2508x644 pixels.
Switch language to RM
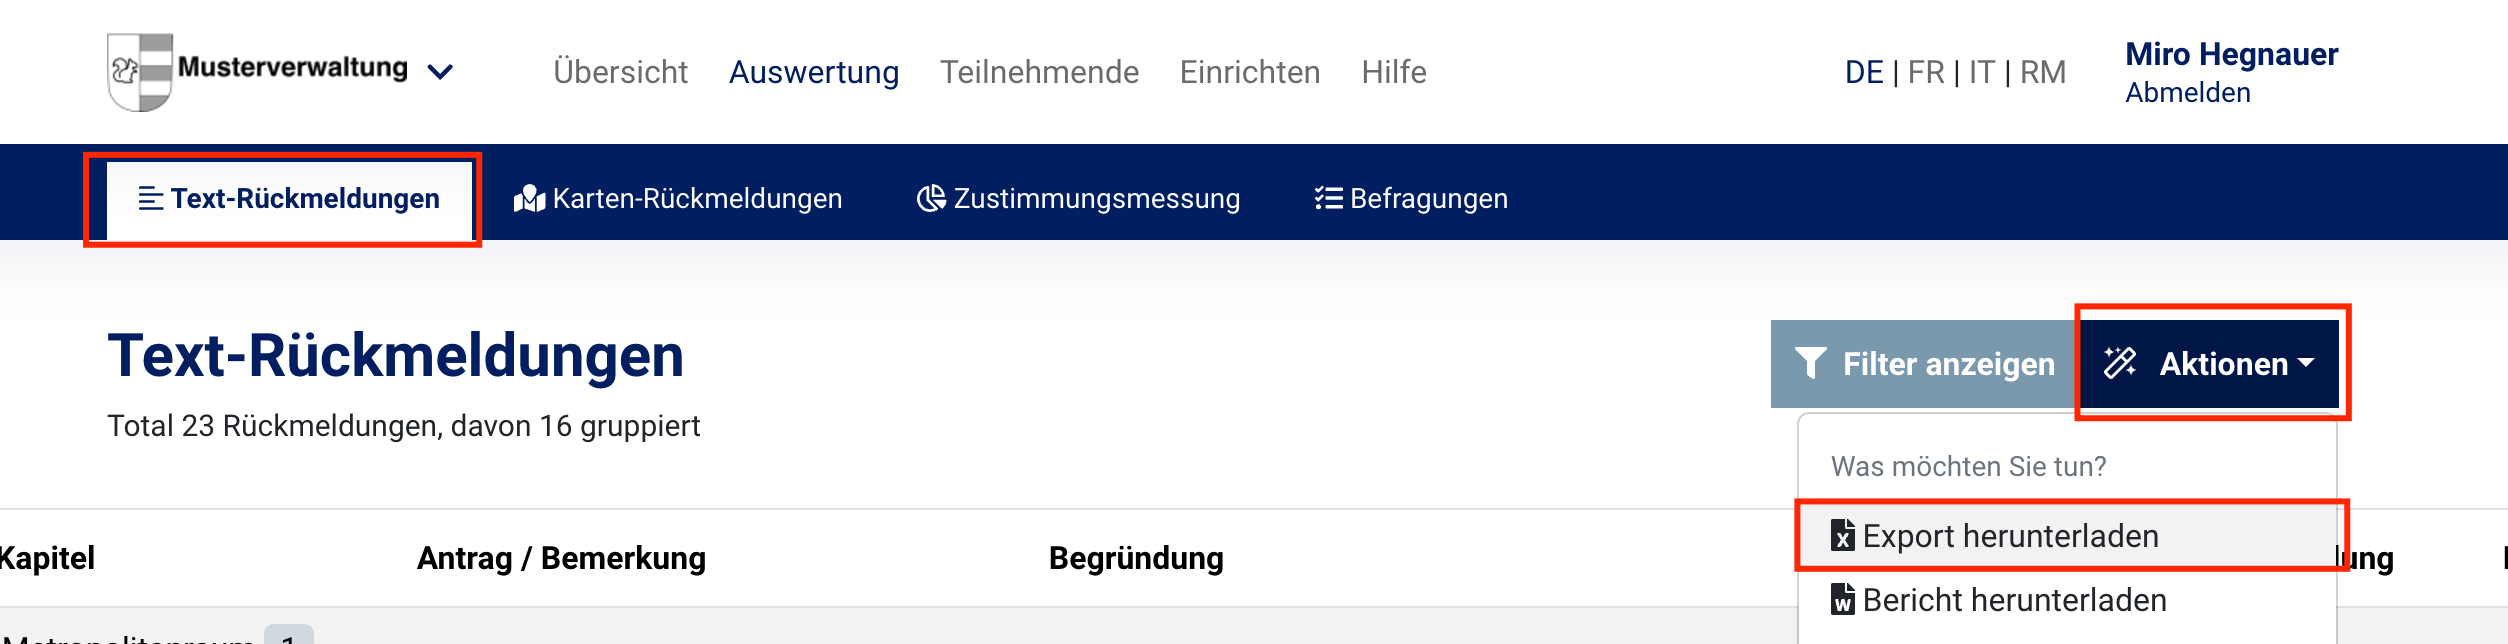(x=2043, y=72)
